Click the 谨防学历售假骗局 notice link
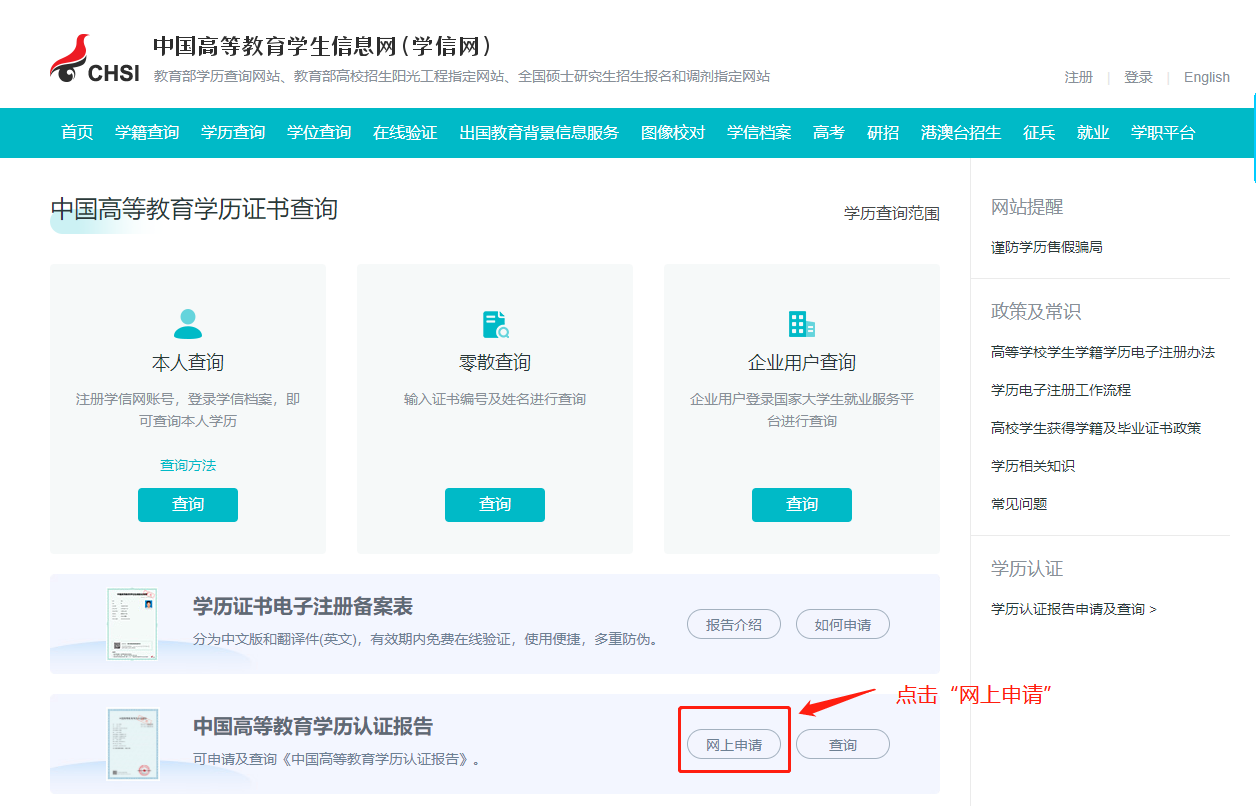The height and width of the screenshot is (806, 1256). pyautogui.click(x=1045, y=246)
